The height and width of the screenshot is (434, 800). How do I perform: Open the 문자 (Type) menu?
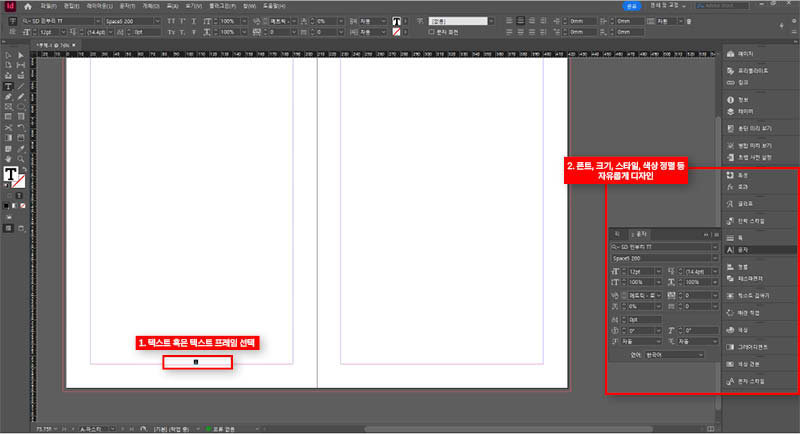(127, 6)
